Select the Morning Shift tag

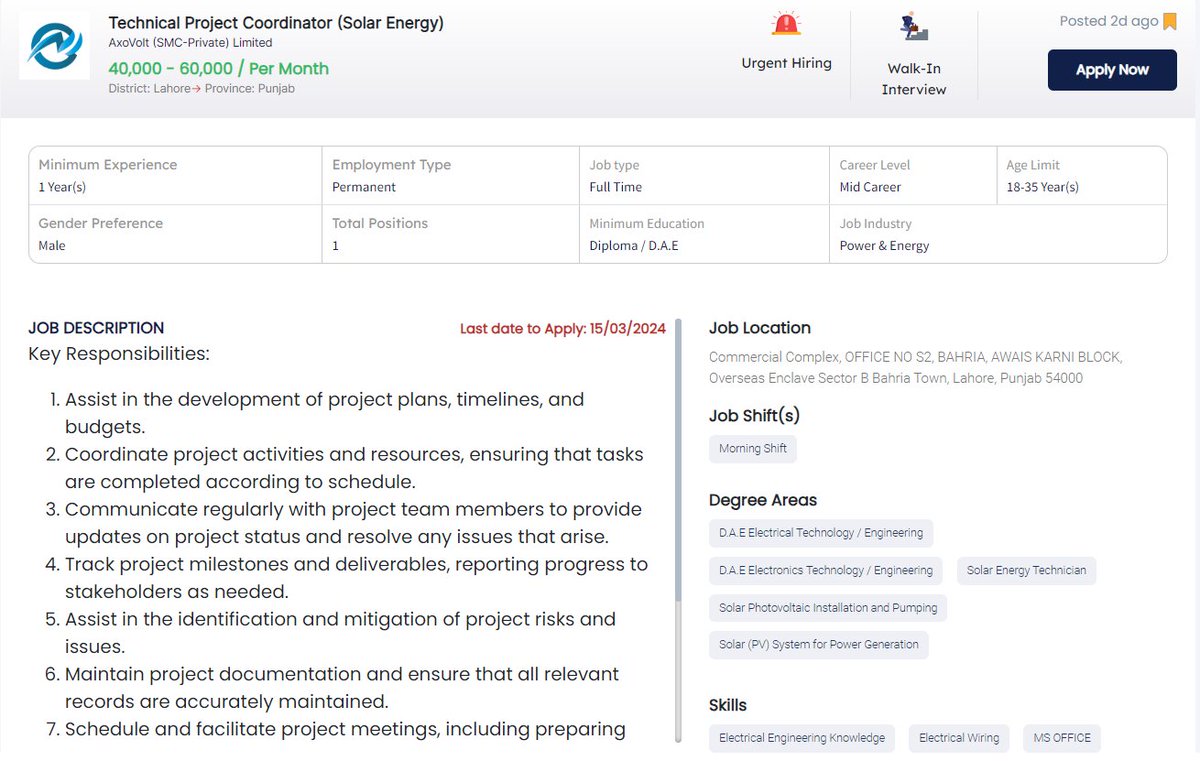pyautogui.click(x=753, y=449)
